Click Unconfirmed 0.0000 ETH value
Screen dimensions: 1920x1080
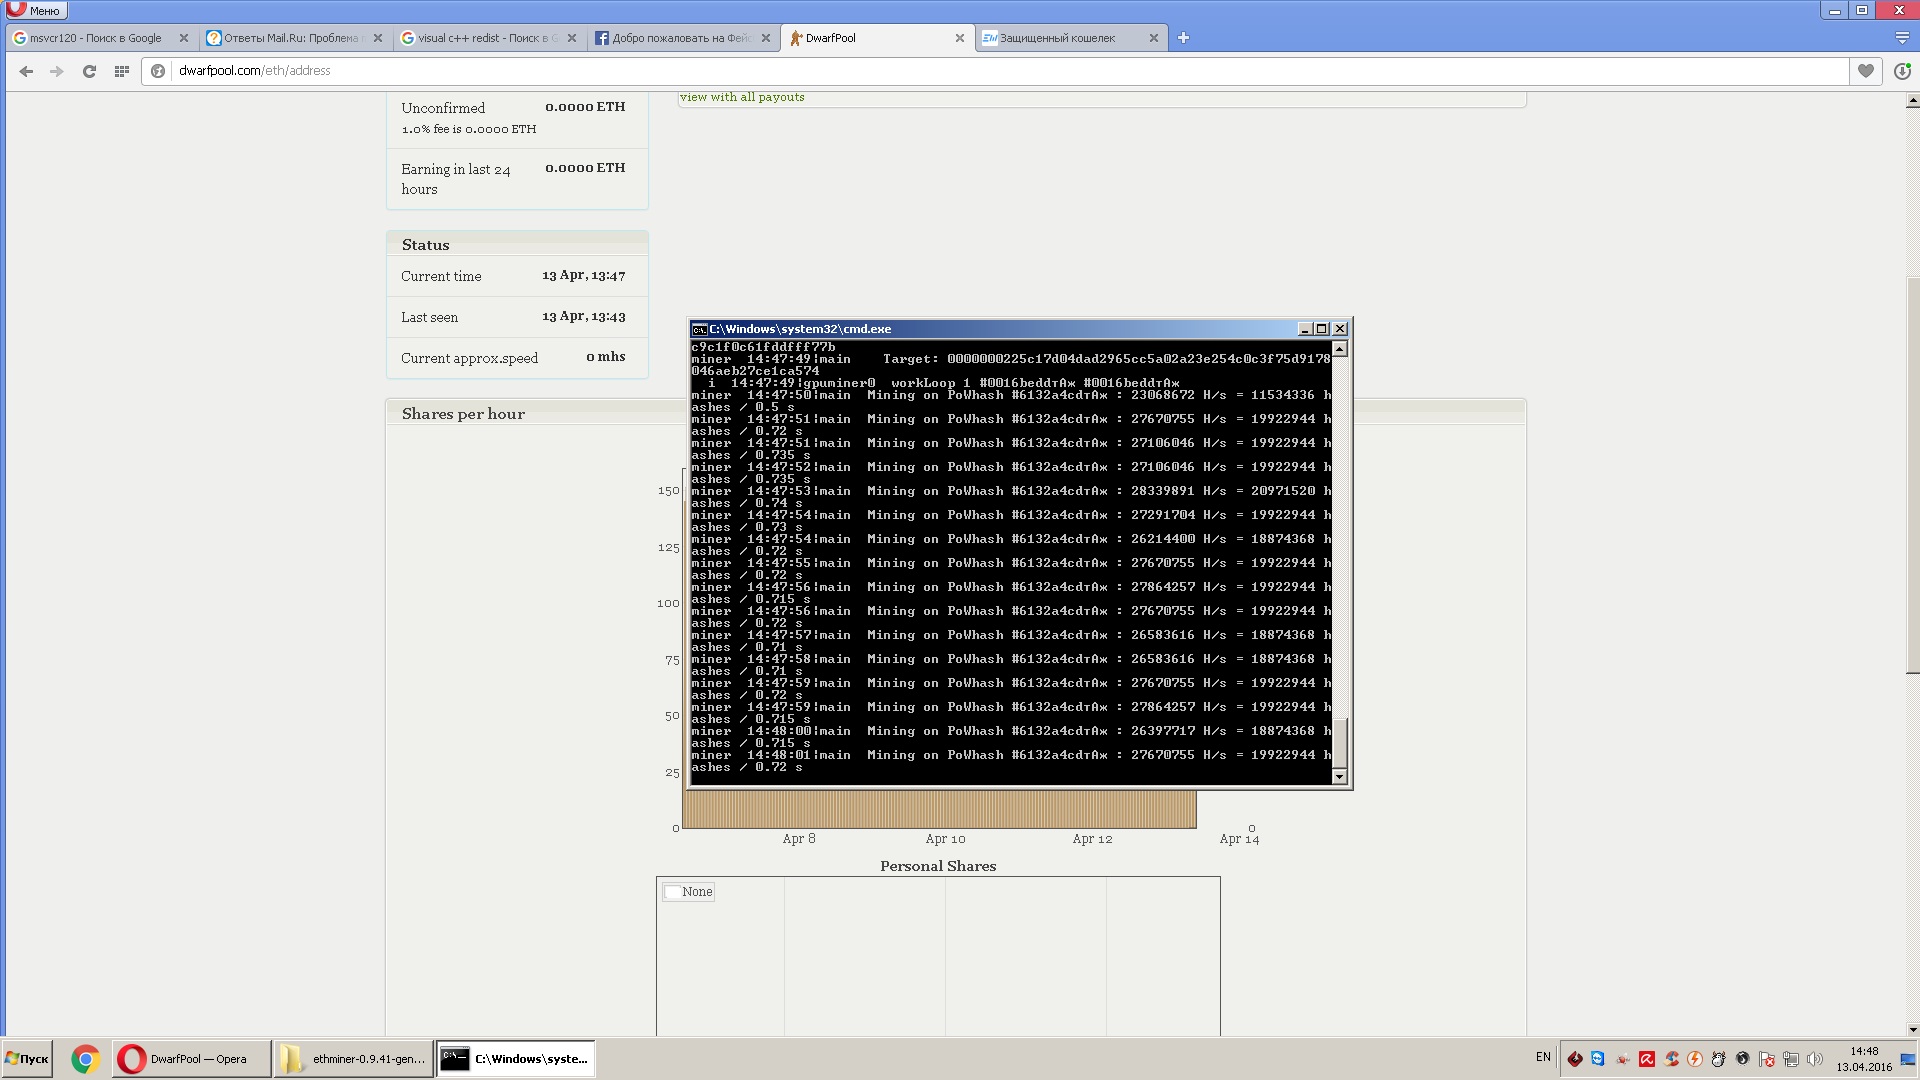(x=585, y=107)
